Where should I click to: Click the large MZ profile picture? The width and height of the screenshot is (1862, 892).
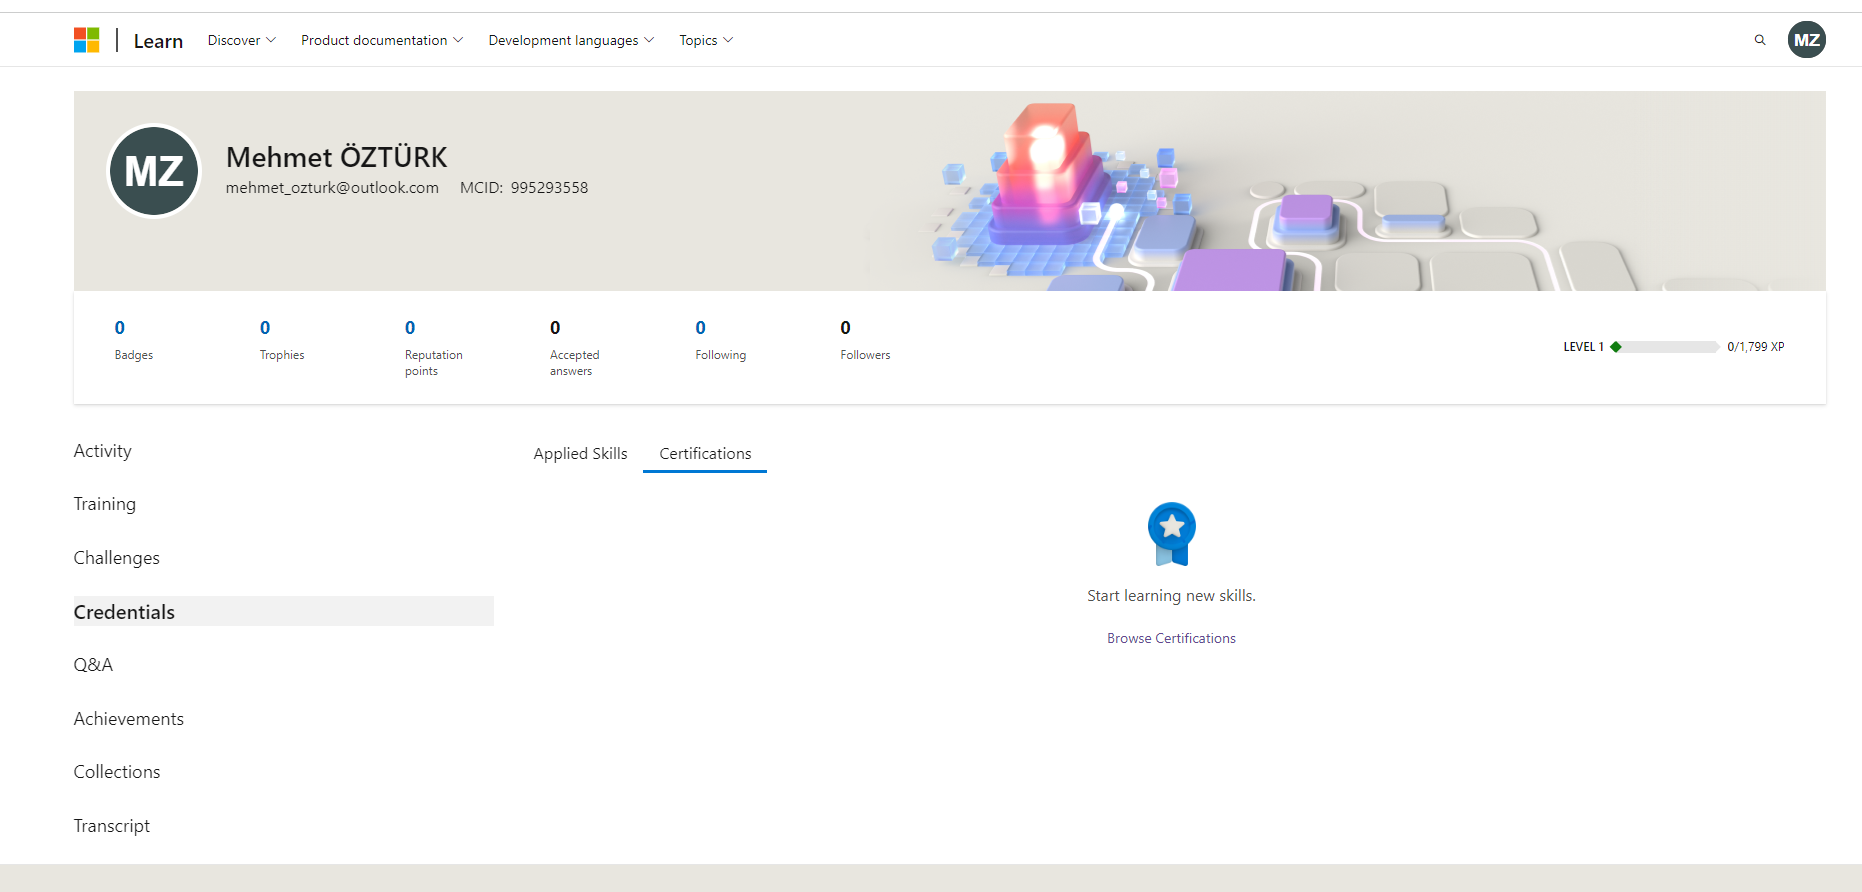[154, 171]
